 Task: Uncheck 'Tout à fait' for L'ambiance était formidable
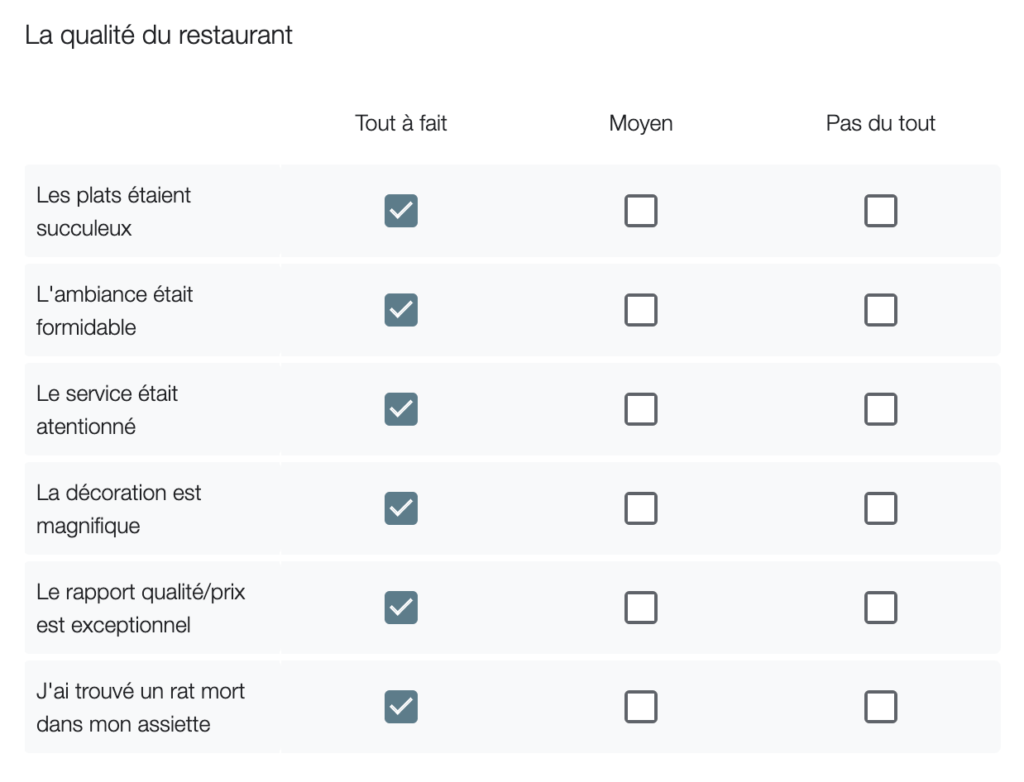(x=401, y=310)
